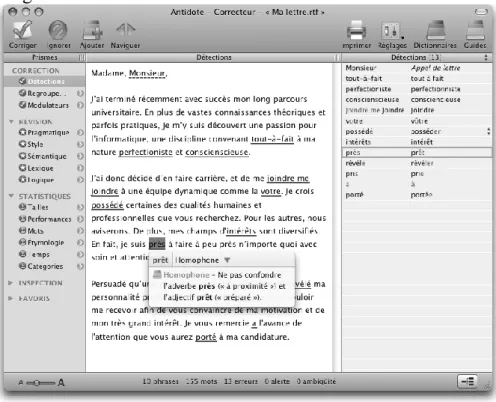The image size is (496, 402).
Task: Select the Étymologie statistics prism
Action: click(41, 243)
